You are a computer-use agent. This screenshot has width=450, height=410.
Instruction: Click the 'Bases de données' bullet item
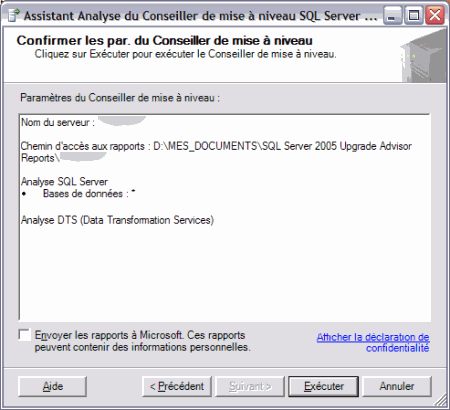point(78,193)
